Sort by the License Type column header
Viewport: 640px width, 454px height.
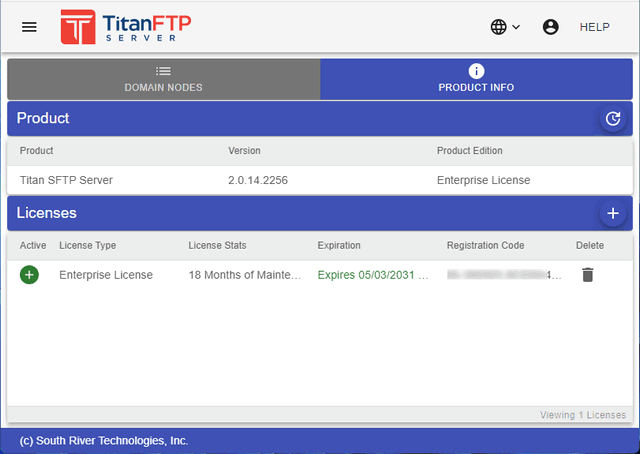point(87,245)
